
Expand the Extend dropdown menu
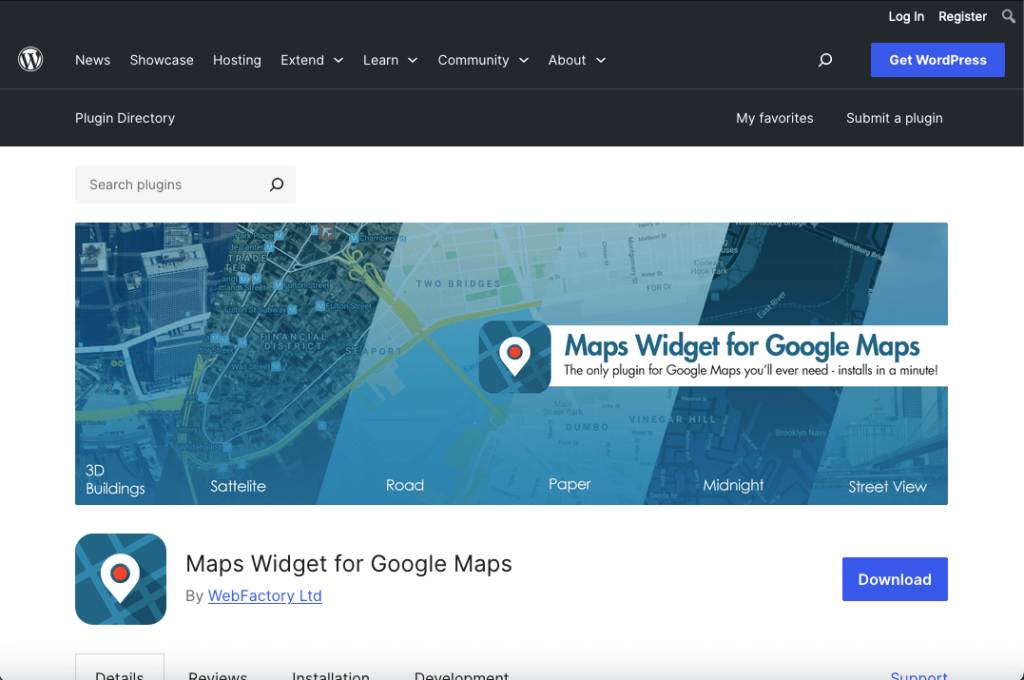[x=312, y=60]
